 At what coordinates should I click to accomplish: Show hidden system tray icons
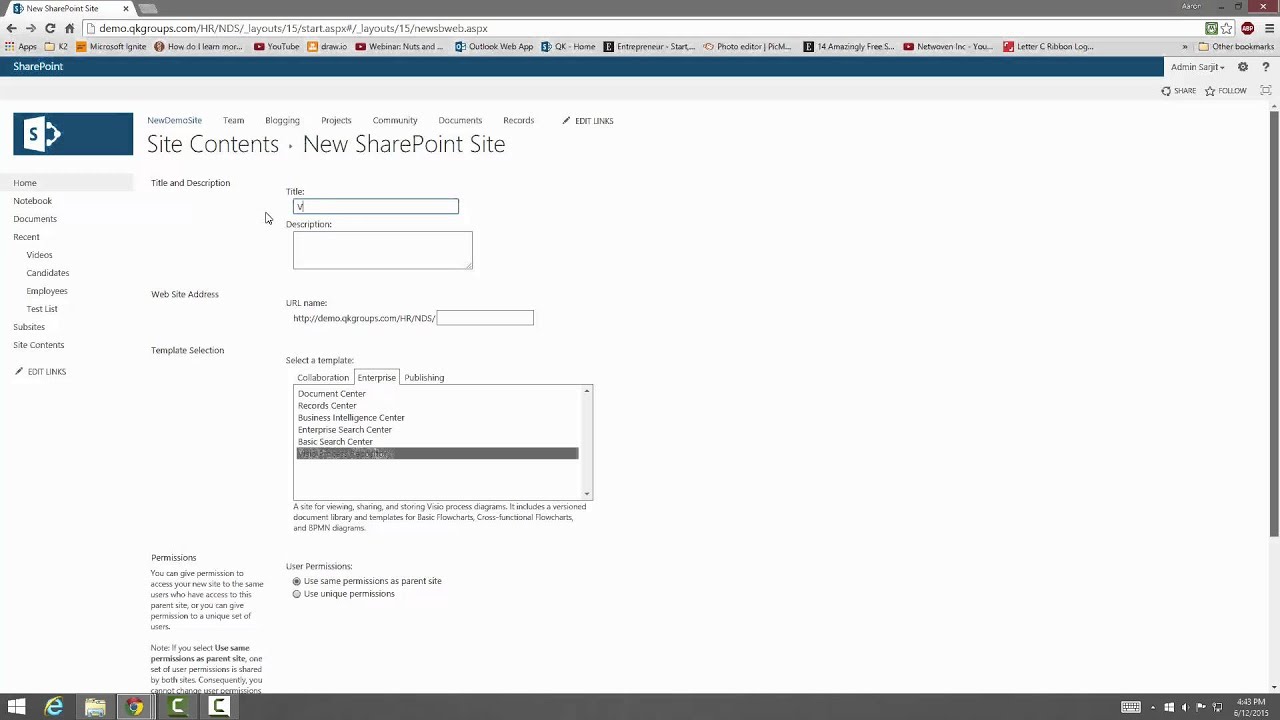point(1152,707)
